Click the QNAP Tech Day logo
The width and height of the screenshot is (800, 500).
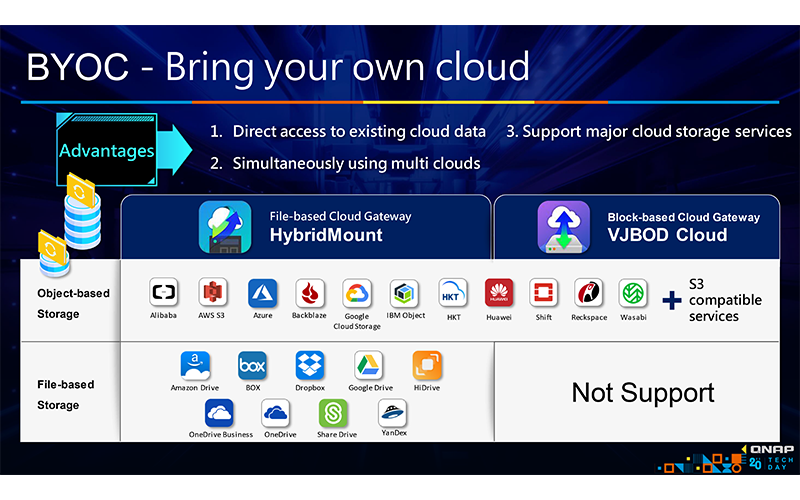click(x=724, y=458)
